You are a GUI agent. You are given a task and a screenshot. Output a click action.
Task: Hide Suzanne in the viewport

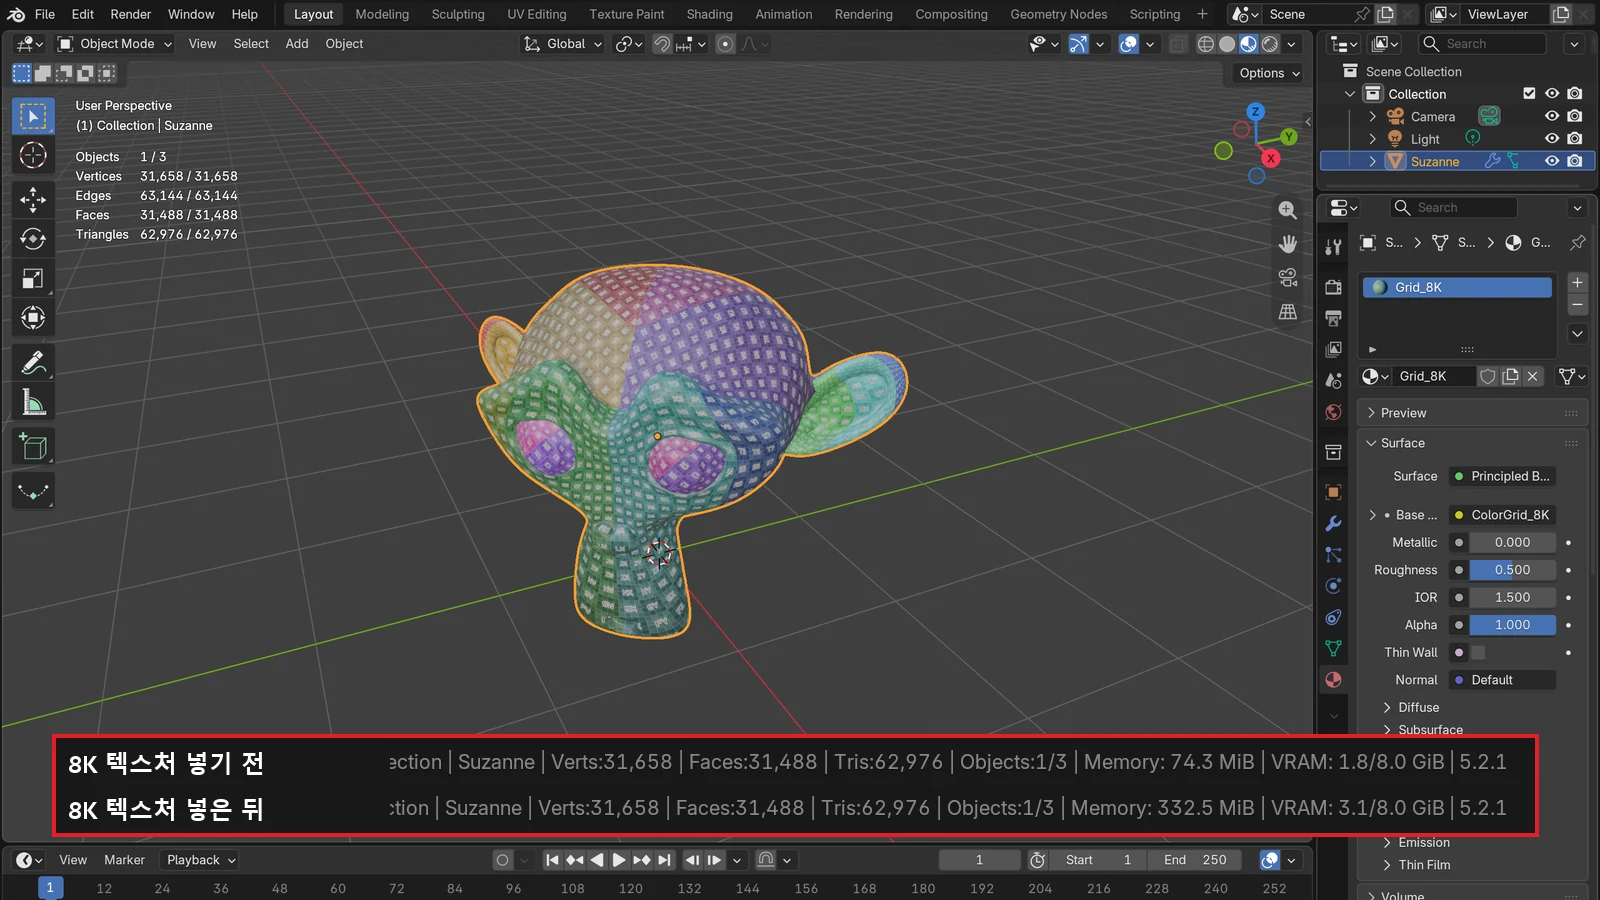(x=1552, y=161)
